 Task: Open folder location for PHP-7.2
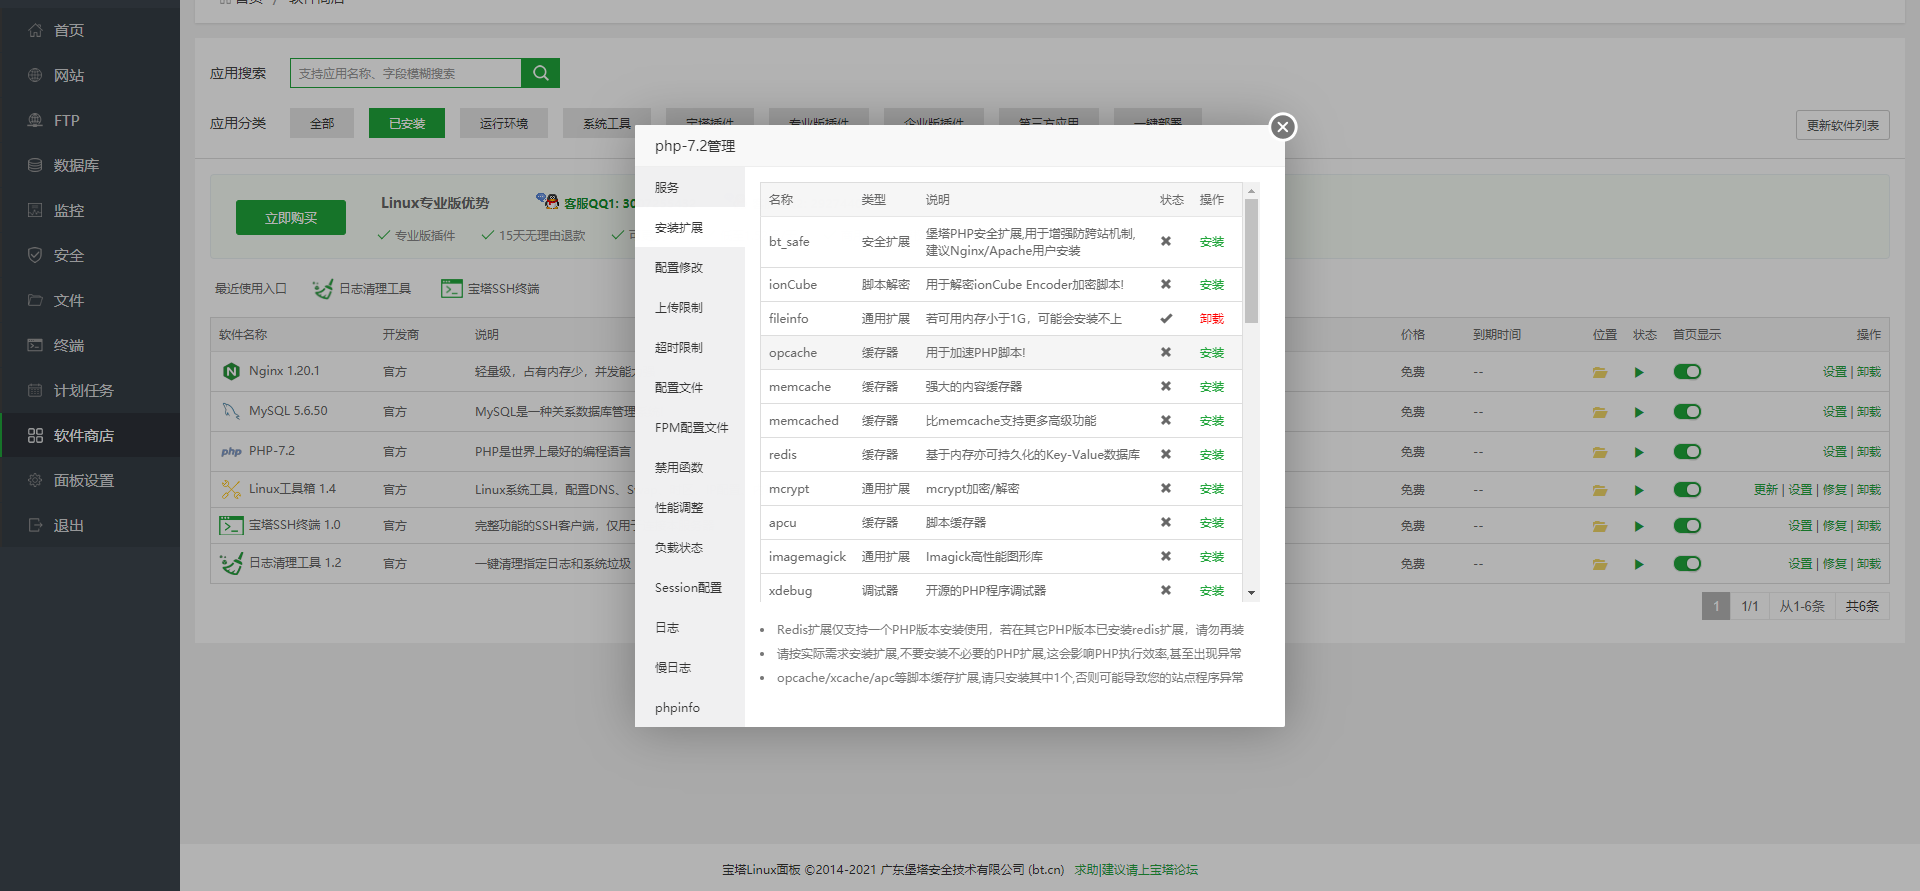pyautogui.click(x=1600, y=452)
